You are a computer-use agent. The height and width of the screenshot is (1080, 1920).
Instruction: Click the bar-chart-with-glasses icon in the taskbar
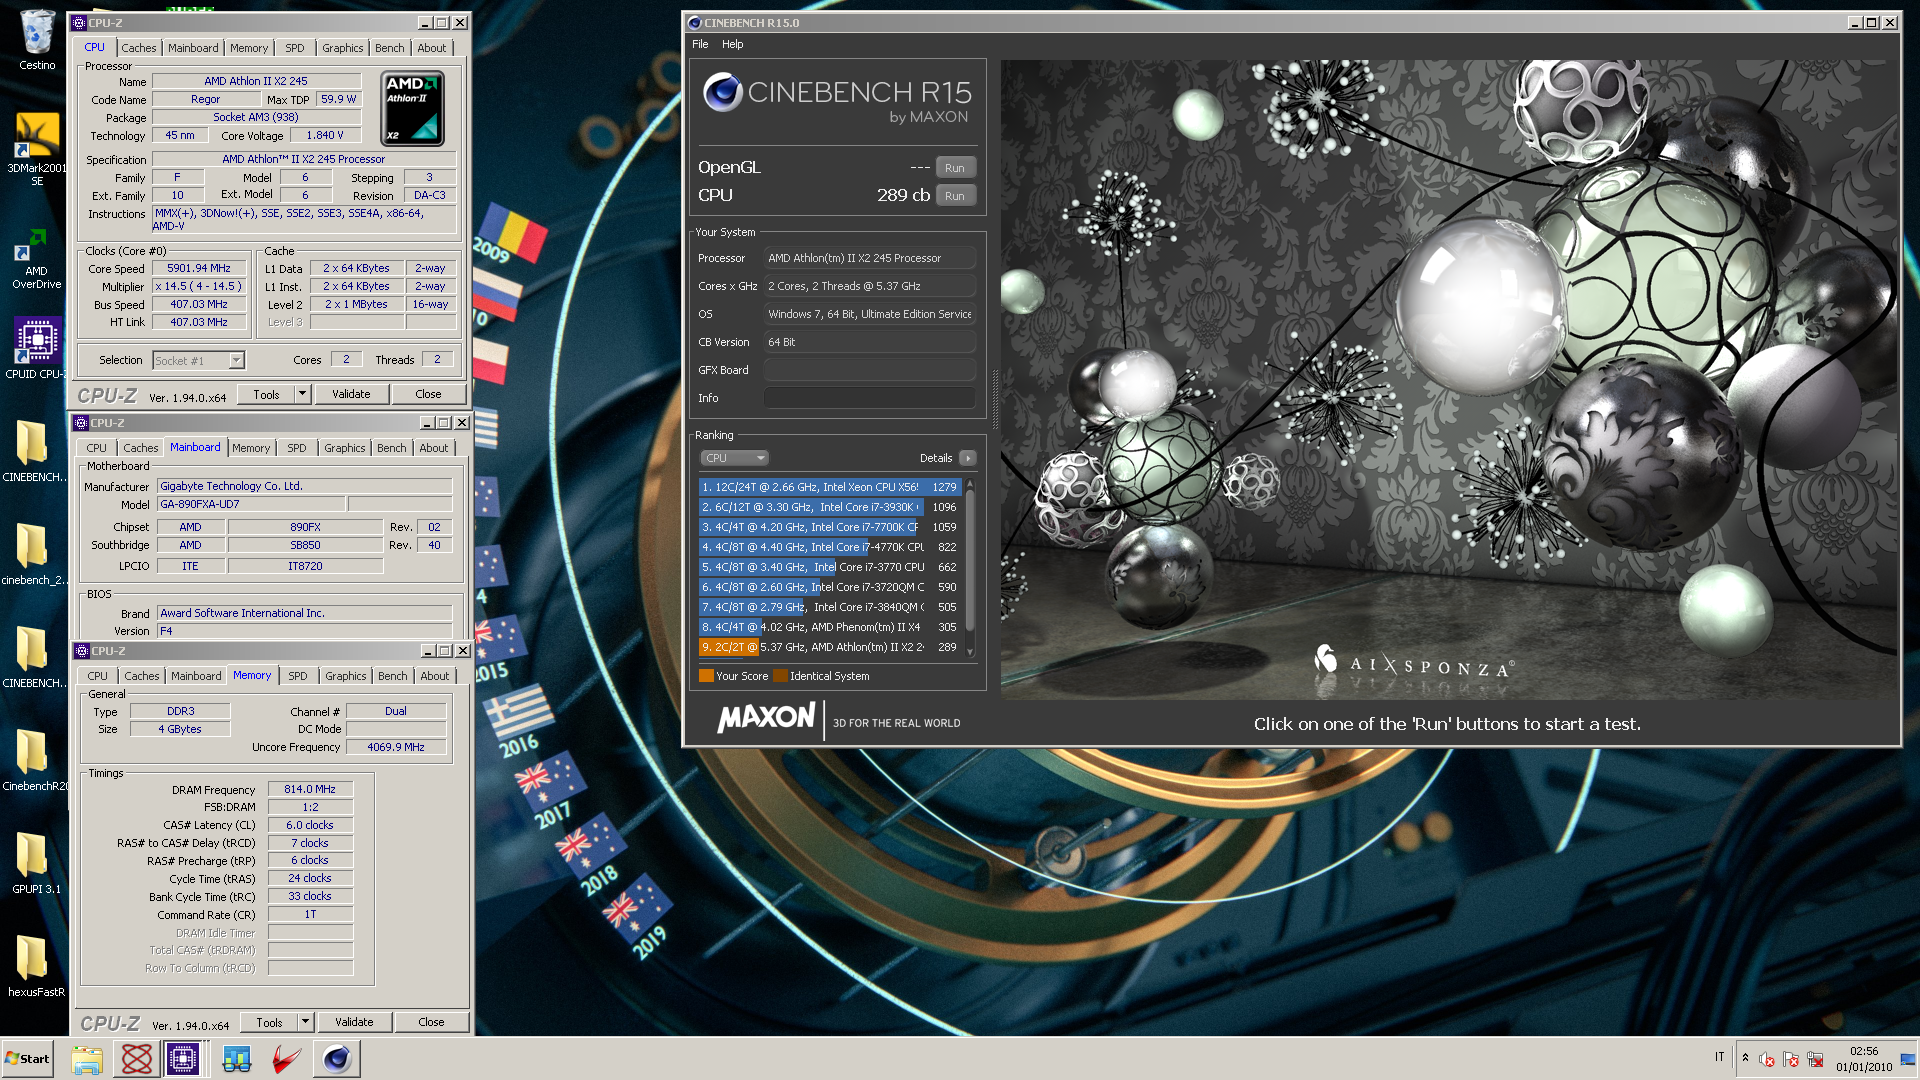click(237, 1059)
